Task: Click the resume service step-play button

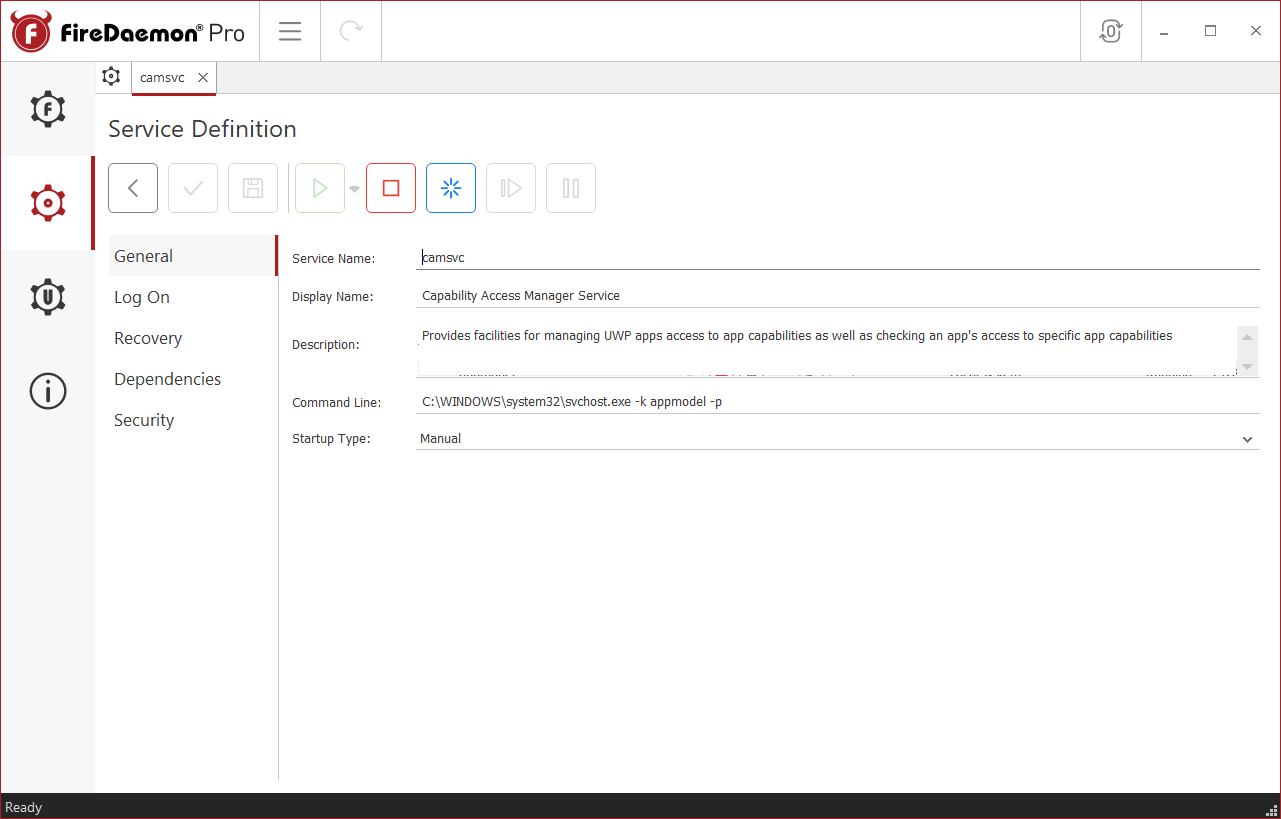Action: pyautogui.click(x=511, y=188)
